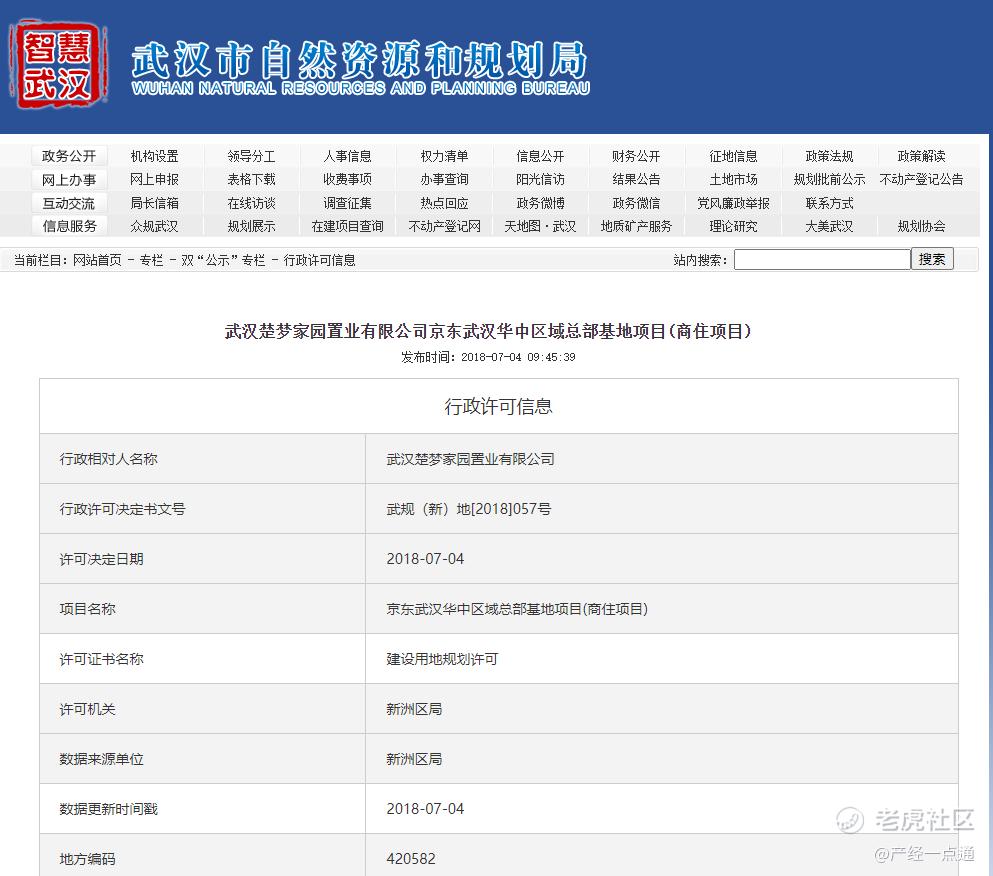Open 收费事项 link
This screenshot has width=993, height=876.
(x=348, y=179)
